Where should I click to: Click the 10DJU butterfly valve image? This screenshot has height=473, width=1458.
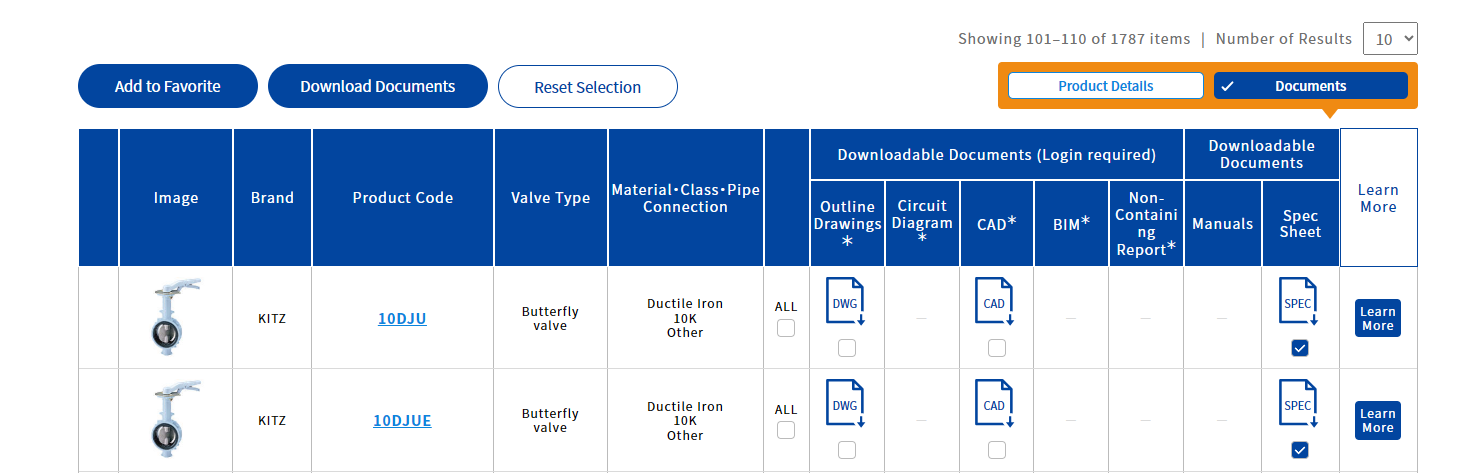(175, 318)
